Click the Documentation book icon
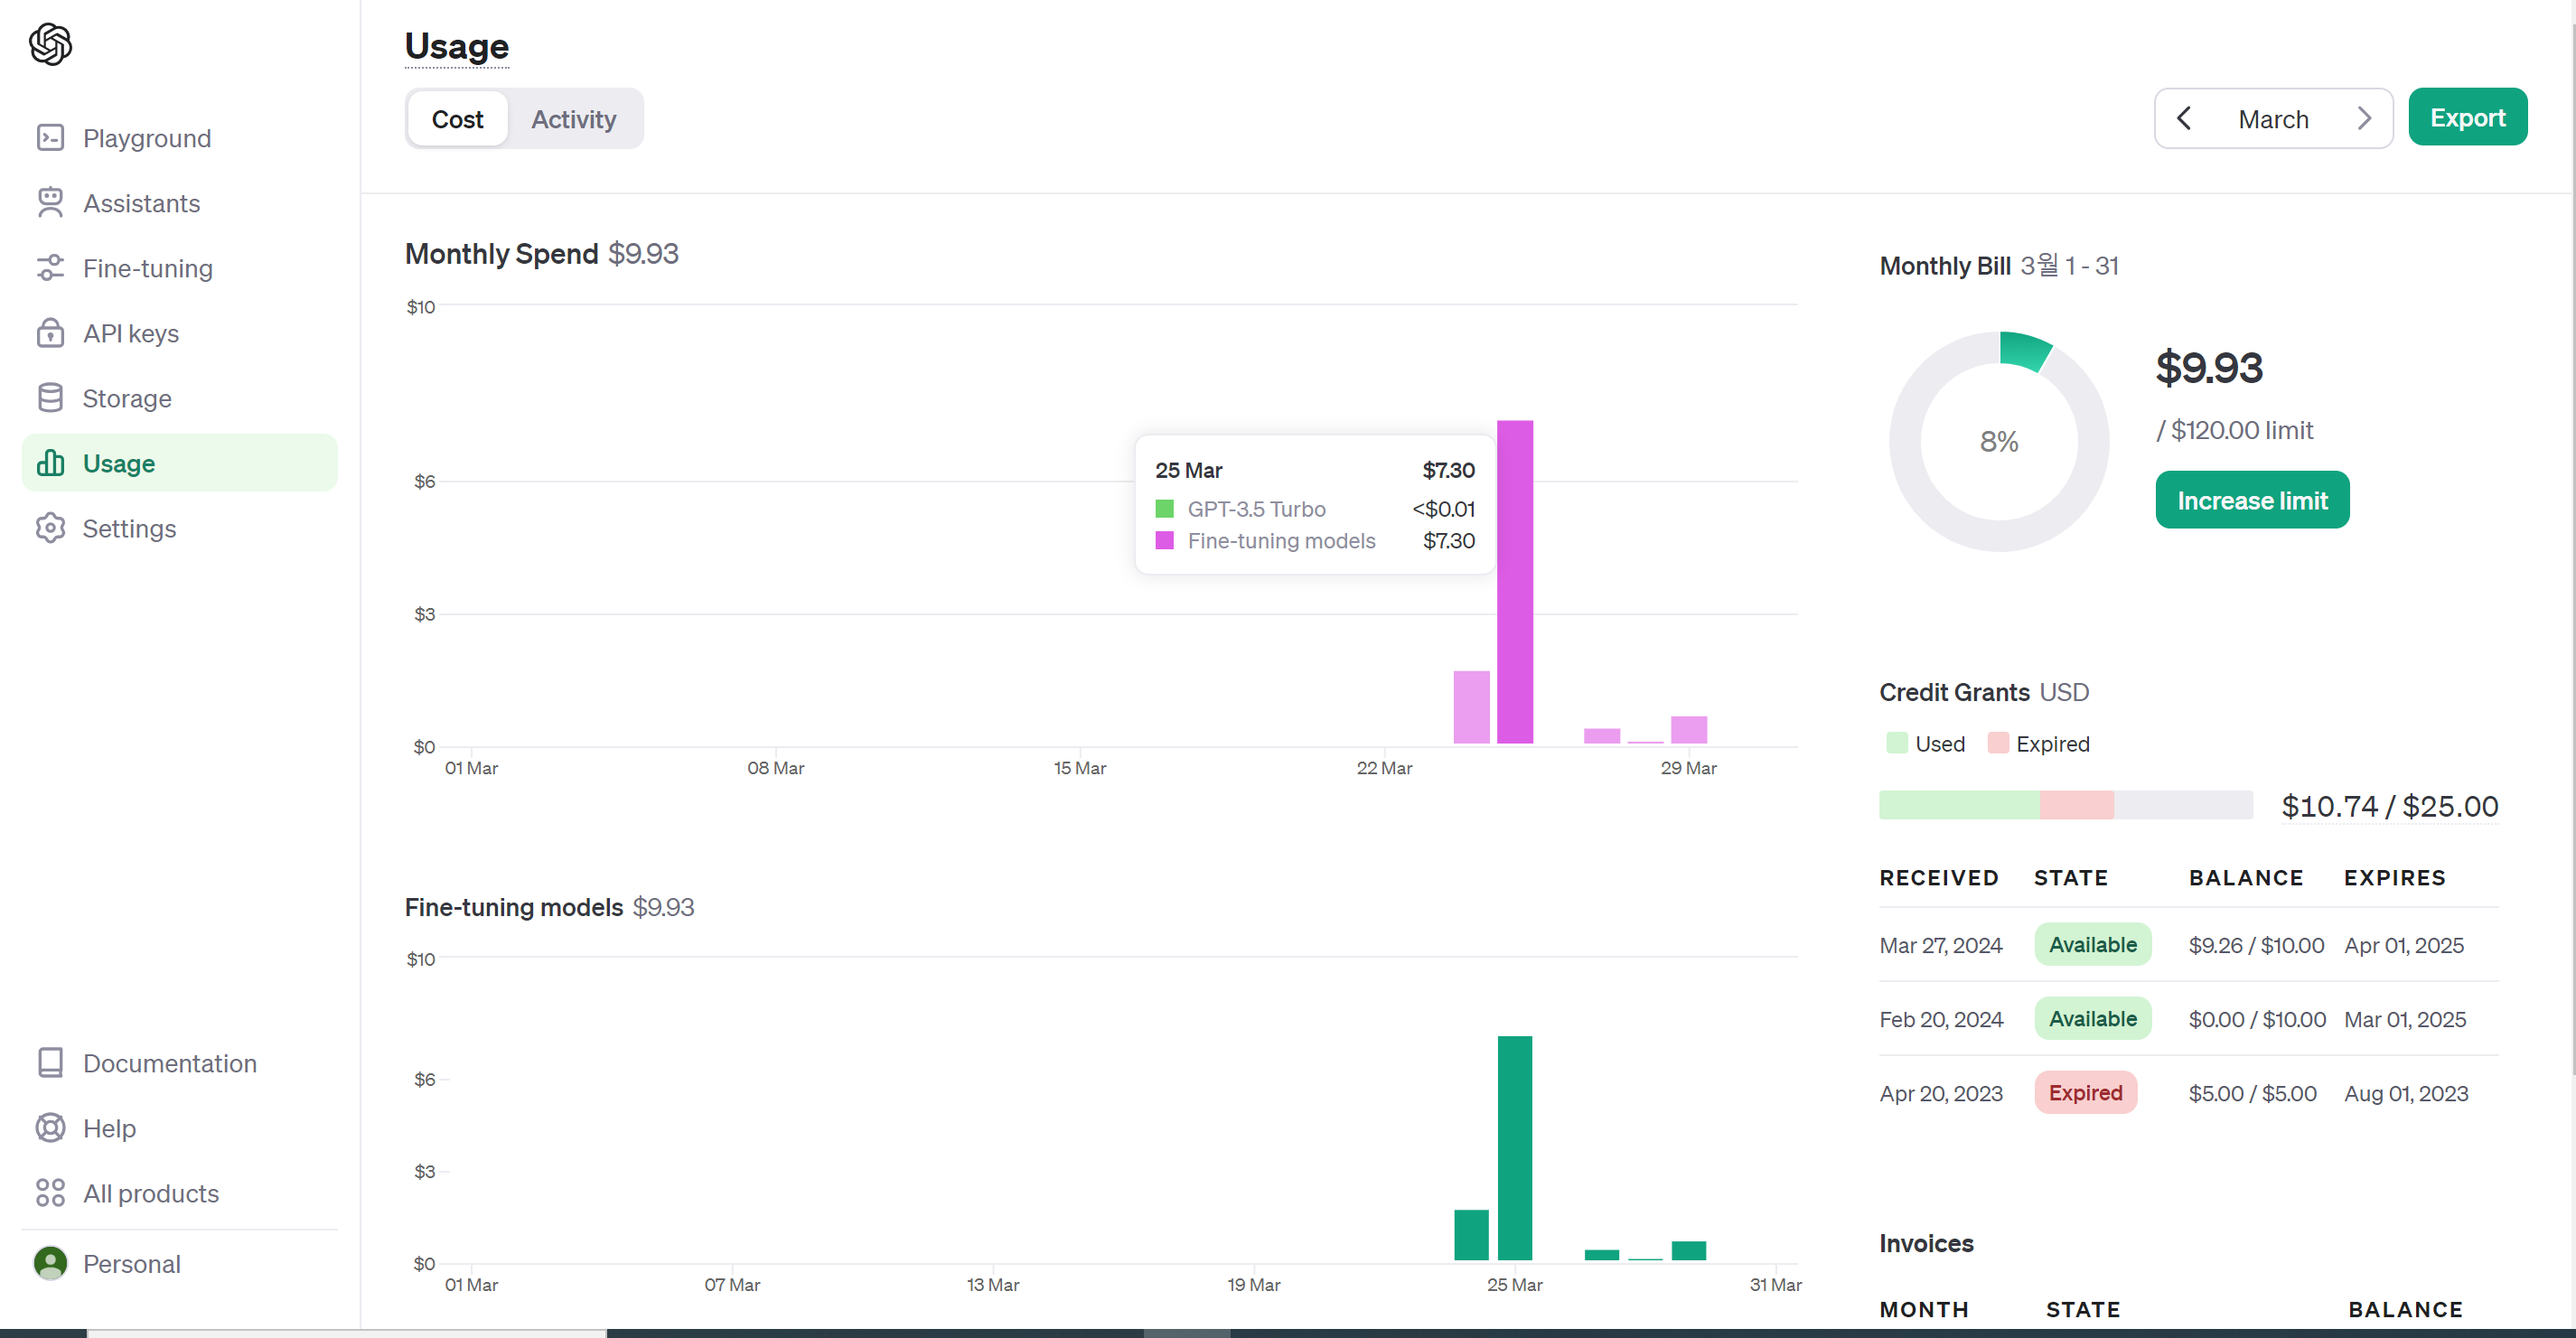 50,1063
